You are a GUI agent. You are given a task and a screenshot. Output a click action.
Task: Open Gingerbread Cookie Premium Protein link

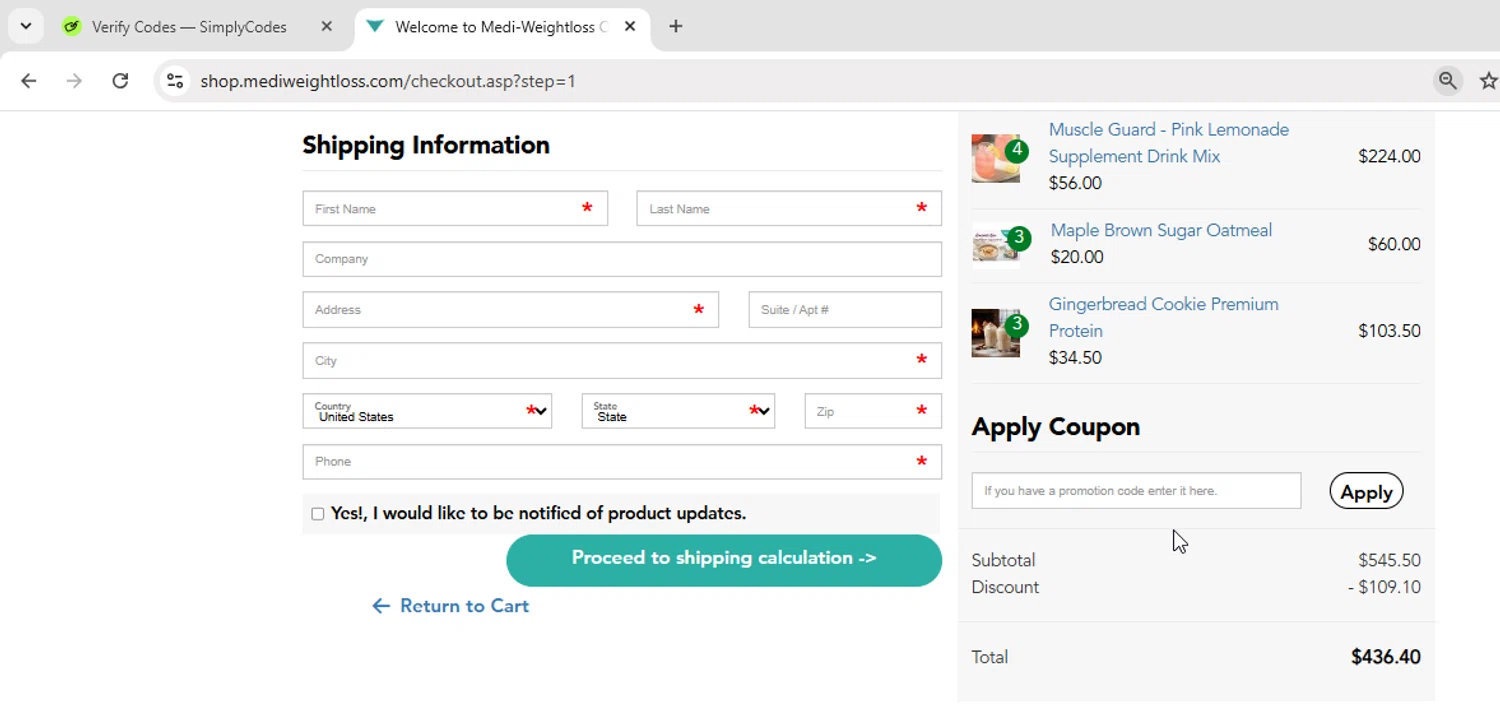point(1163,317)
